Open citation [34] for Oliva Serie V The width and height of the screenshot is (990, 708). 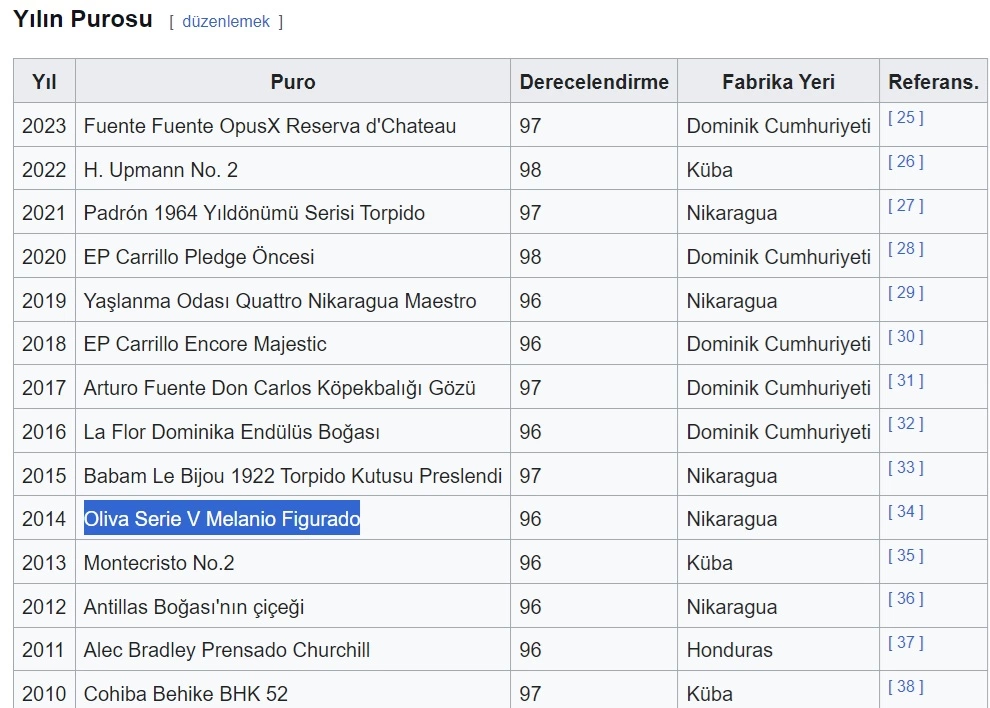point(905,512)
